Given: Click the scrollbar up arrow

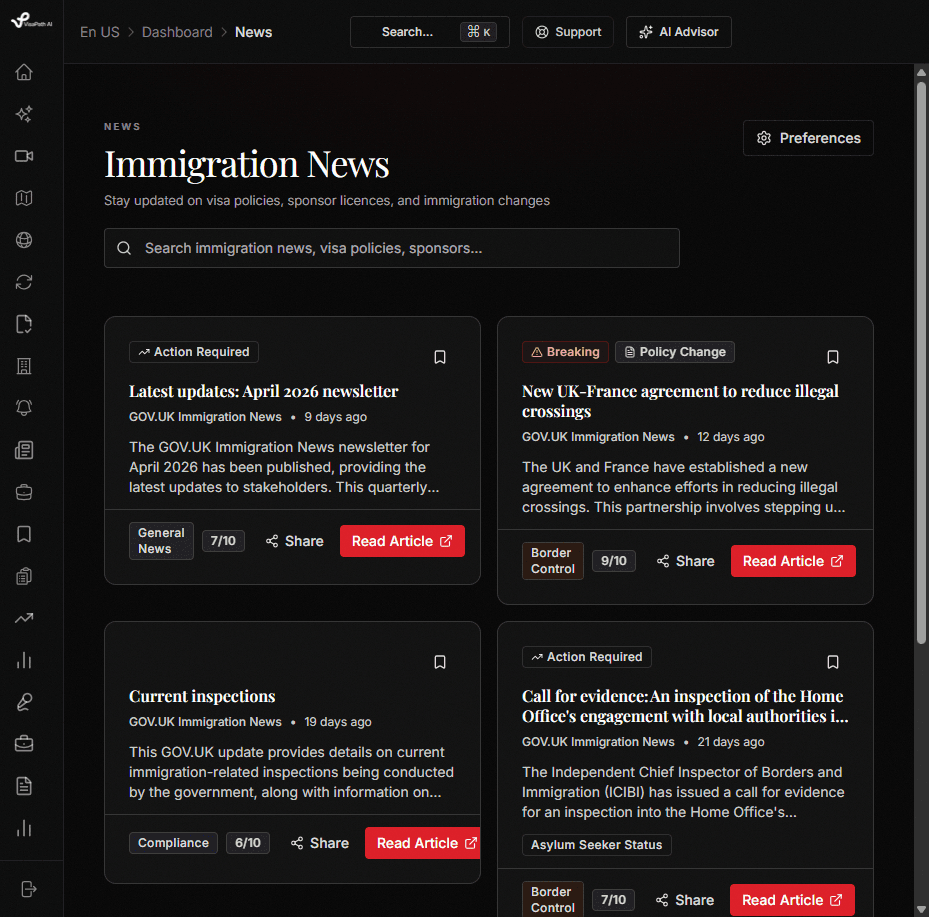Looking at the screenshot, I should [x=921, y=73].
